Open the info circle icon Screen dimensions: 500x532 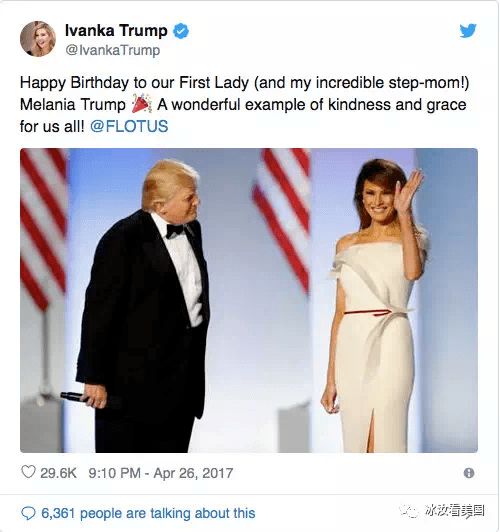(x=469, y=473)
